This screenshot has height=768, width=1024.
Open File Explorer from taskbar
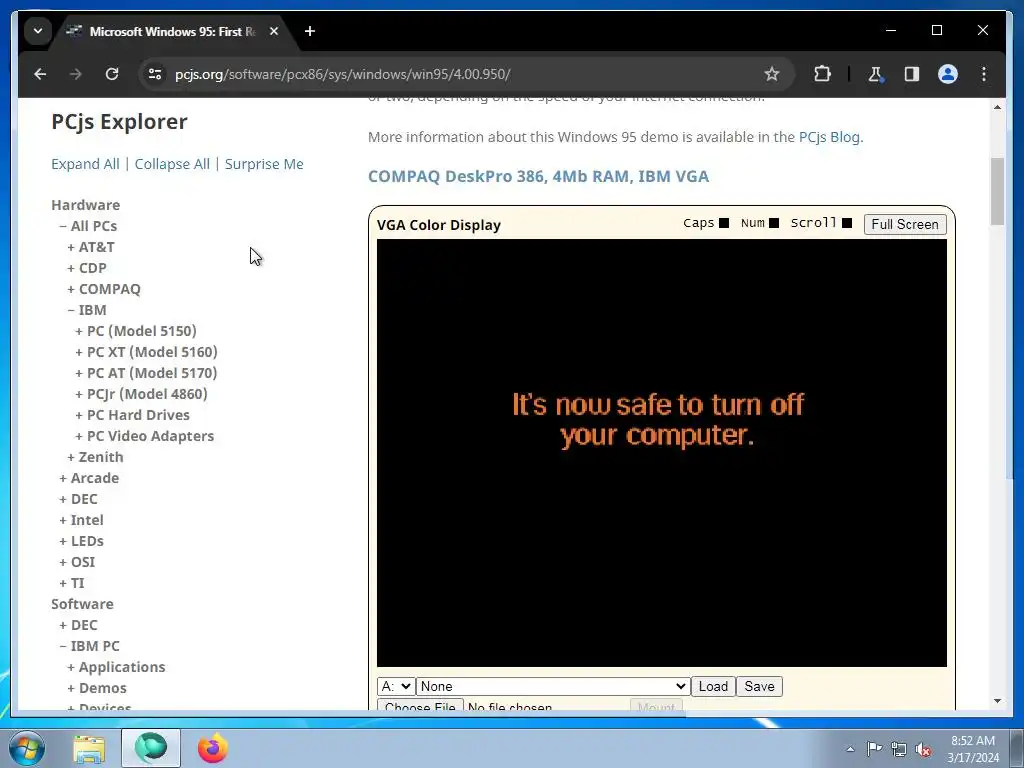click(89, 748)
